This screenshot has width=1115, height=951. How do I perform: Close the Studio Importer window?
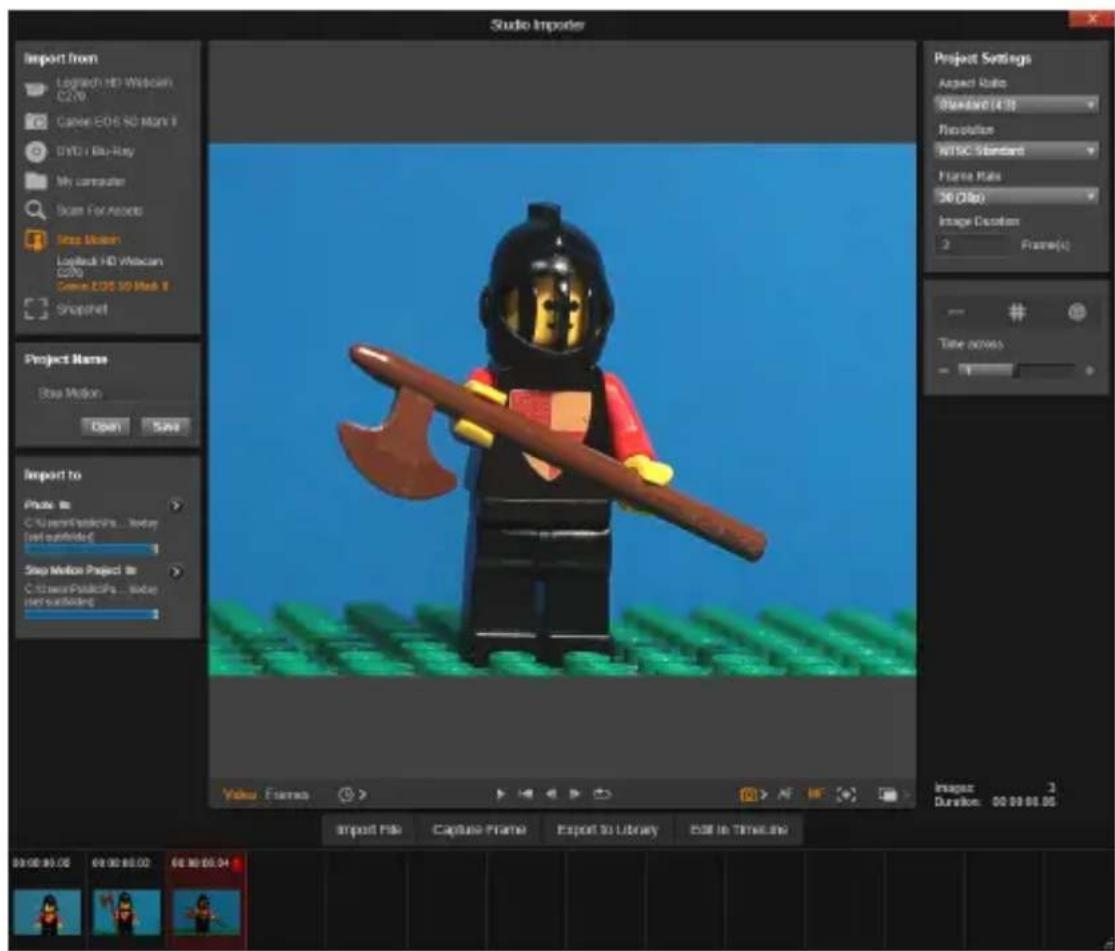(x=1092, y=19)
